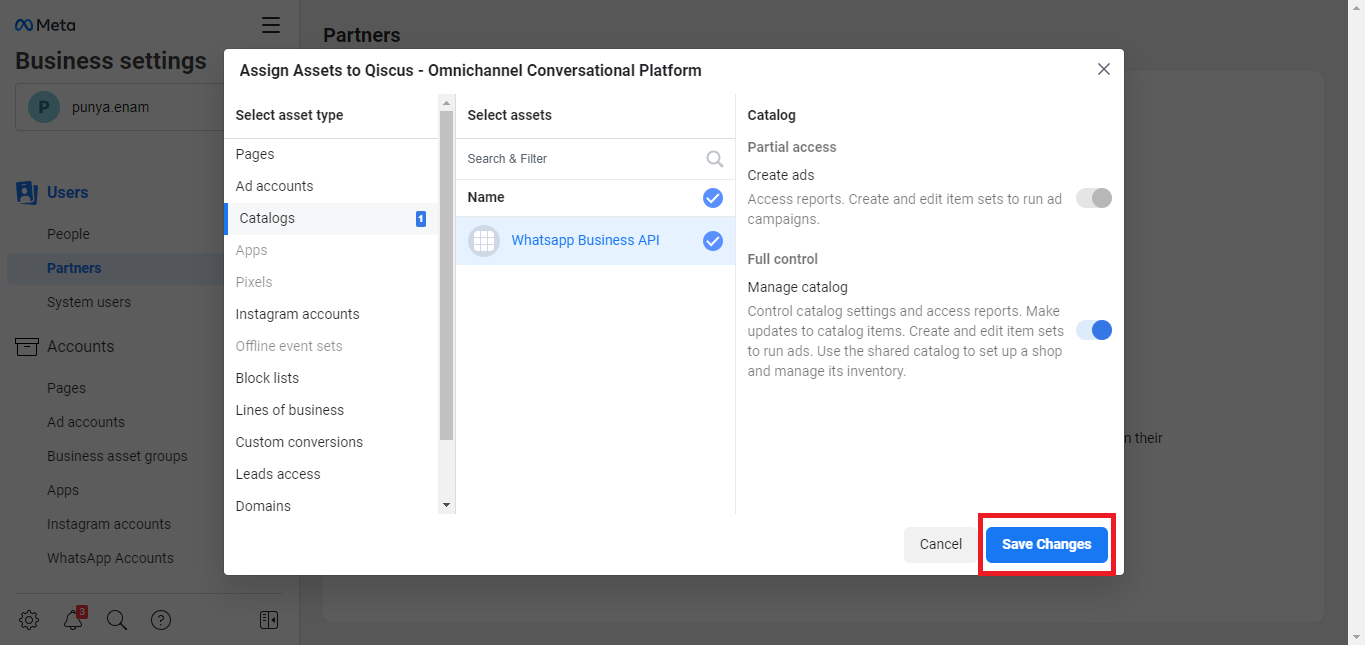Select Instagram accounts asset type
The image size is (1365, 645).
[x=331, y=314]
